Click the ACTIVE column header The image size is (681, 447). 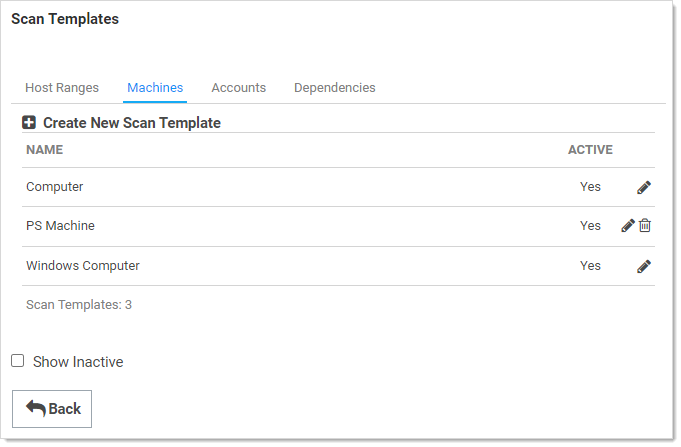coord(590,150)
